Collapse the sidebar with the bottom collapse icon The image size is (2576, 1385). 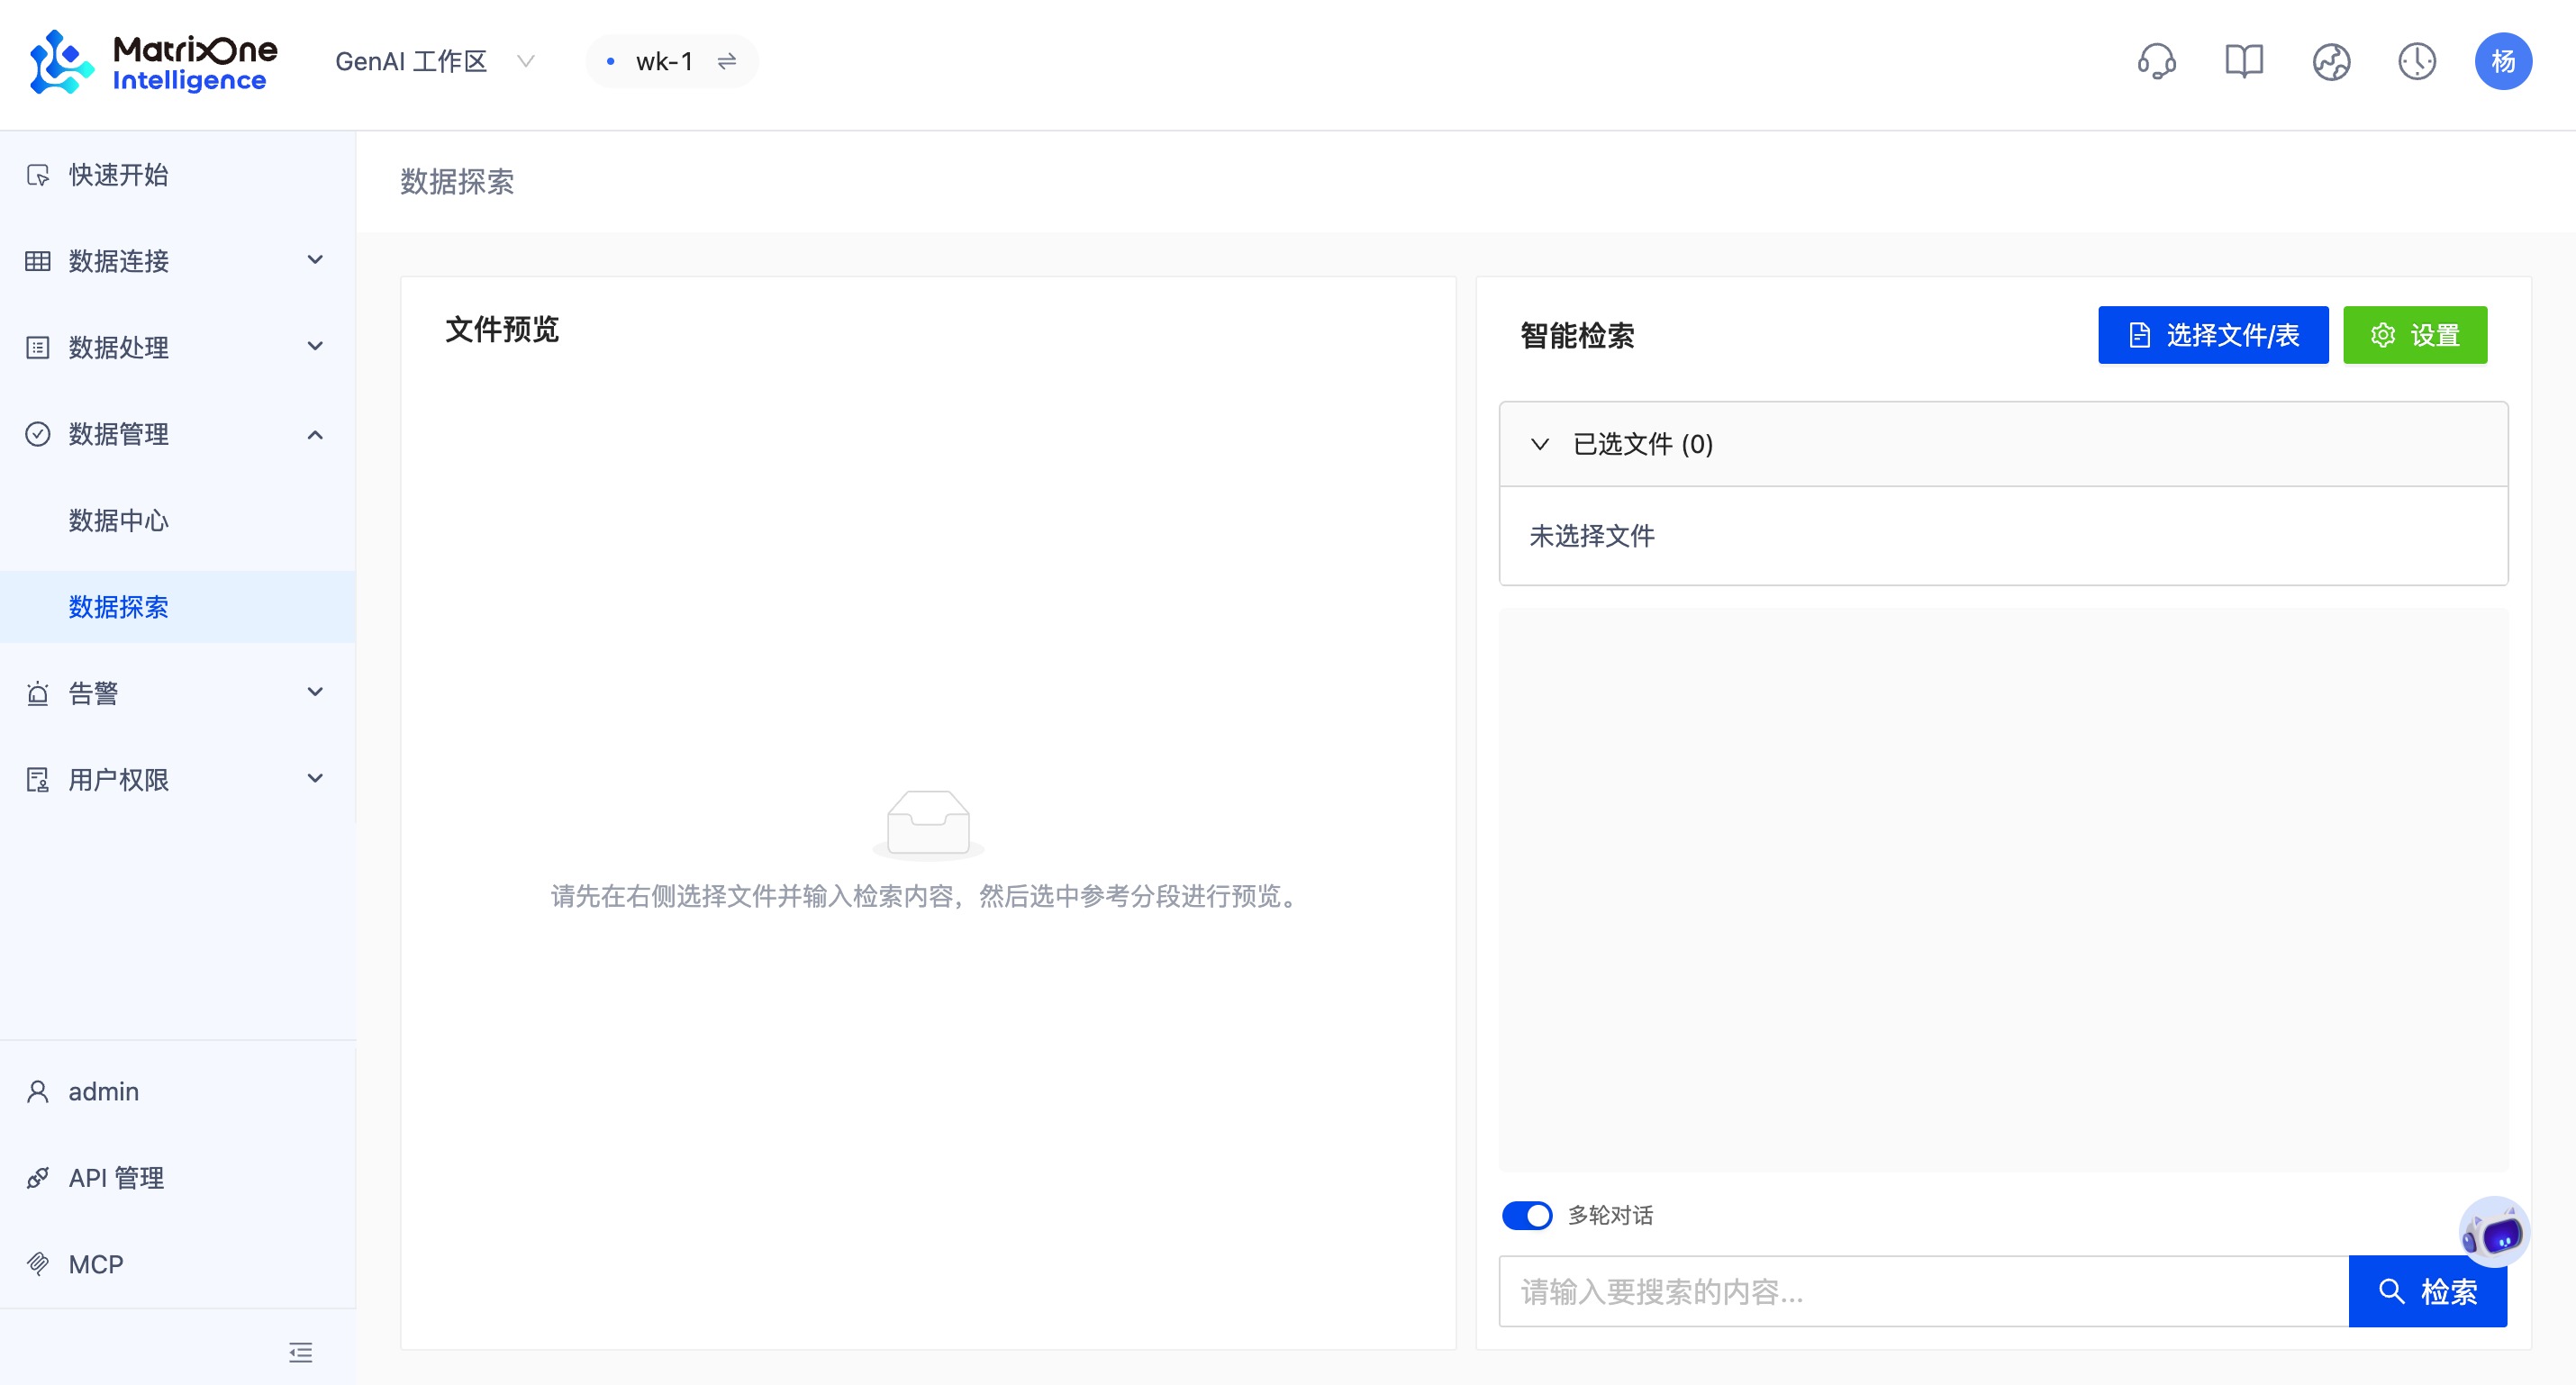click(300, 1352)
